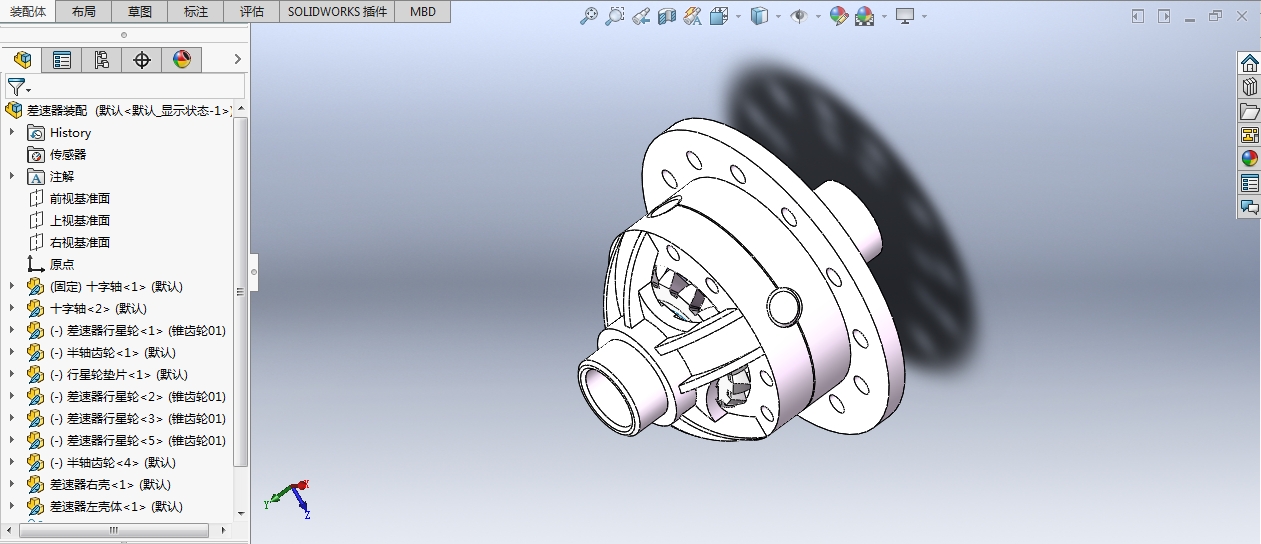Expand the 差速器行星轮<5> component
1261x544 pixels.
coord(12,440)
